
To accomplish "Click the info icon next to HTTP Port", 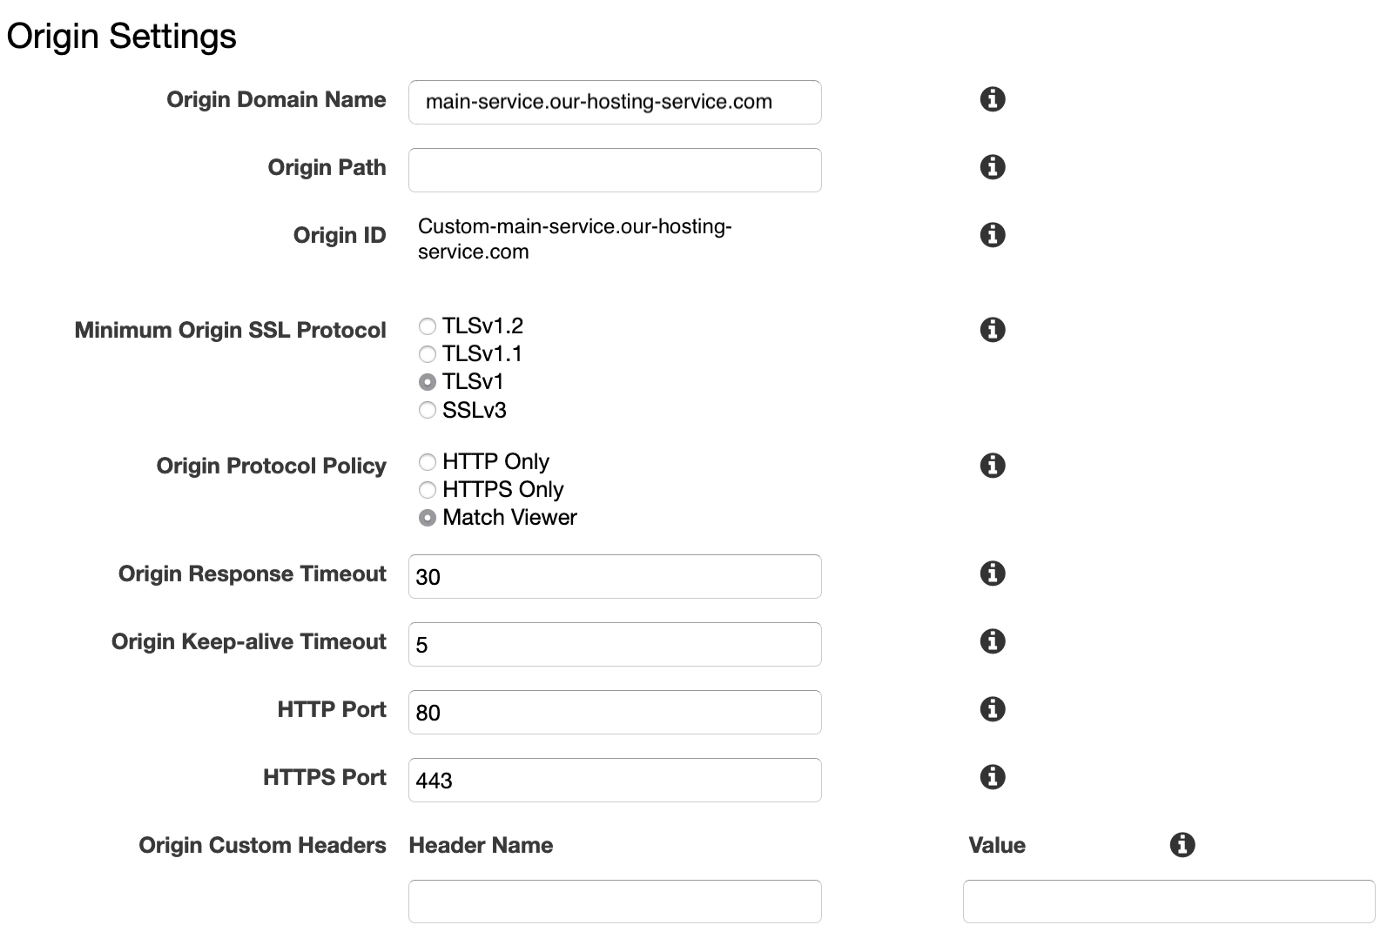I will 992,709.
